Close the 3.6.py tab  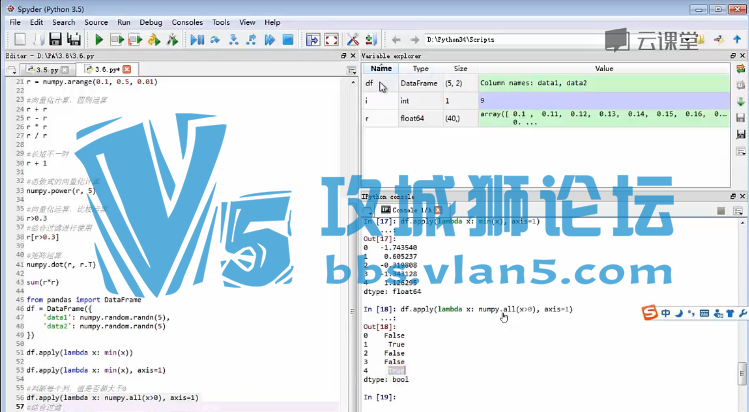127,69
